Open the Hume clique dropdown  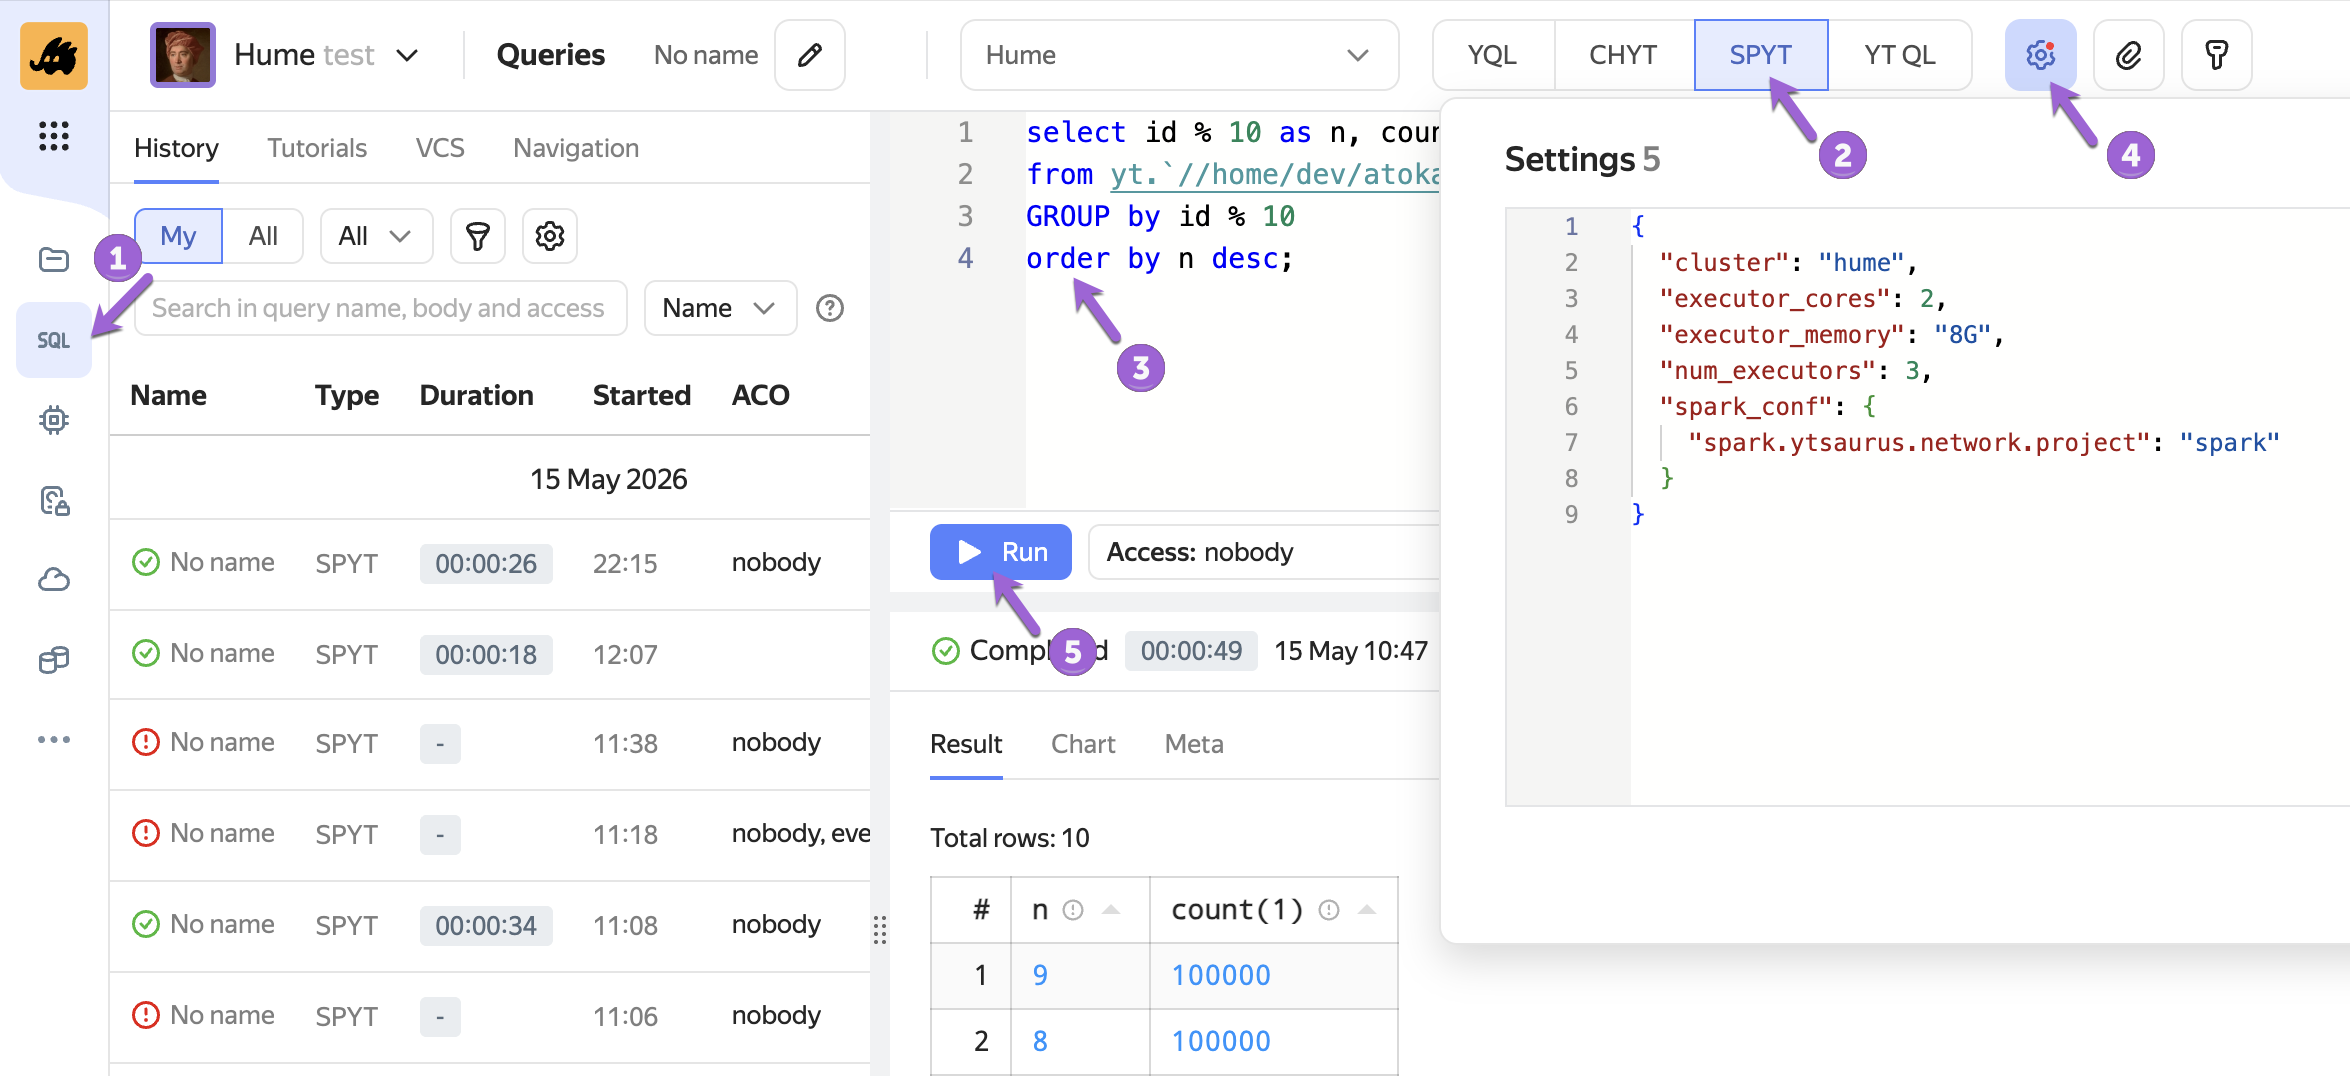[x=1179, y=55]
